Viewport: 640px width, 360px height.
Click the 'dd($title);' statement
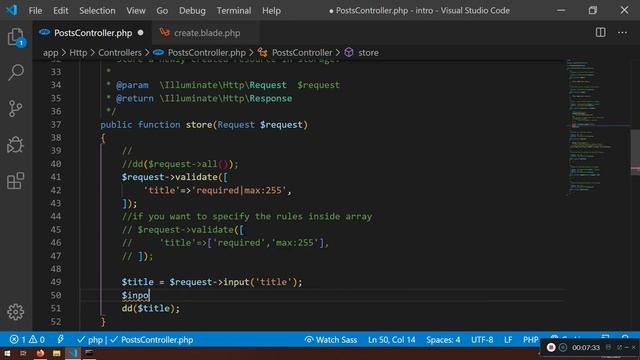point(151,308)
